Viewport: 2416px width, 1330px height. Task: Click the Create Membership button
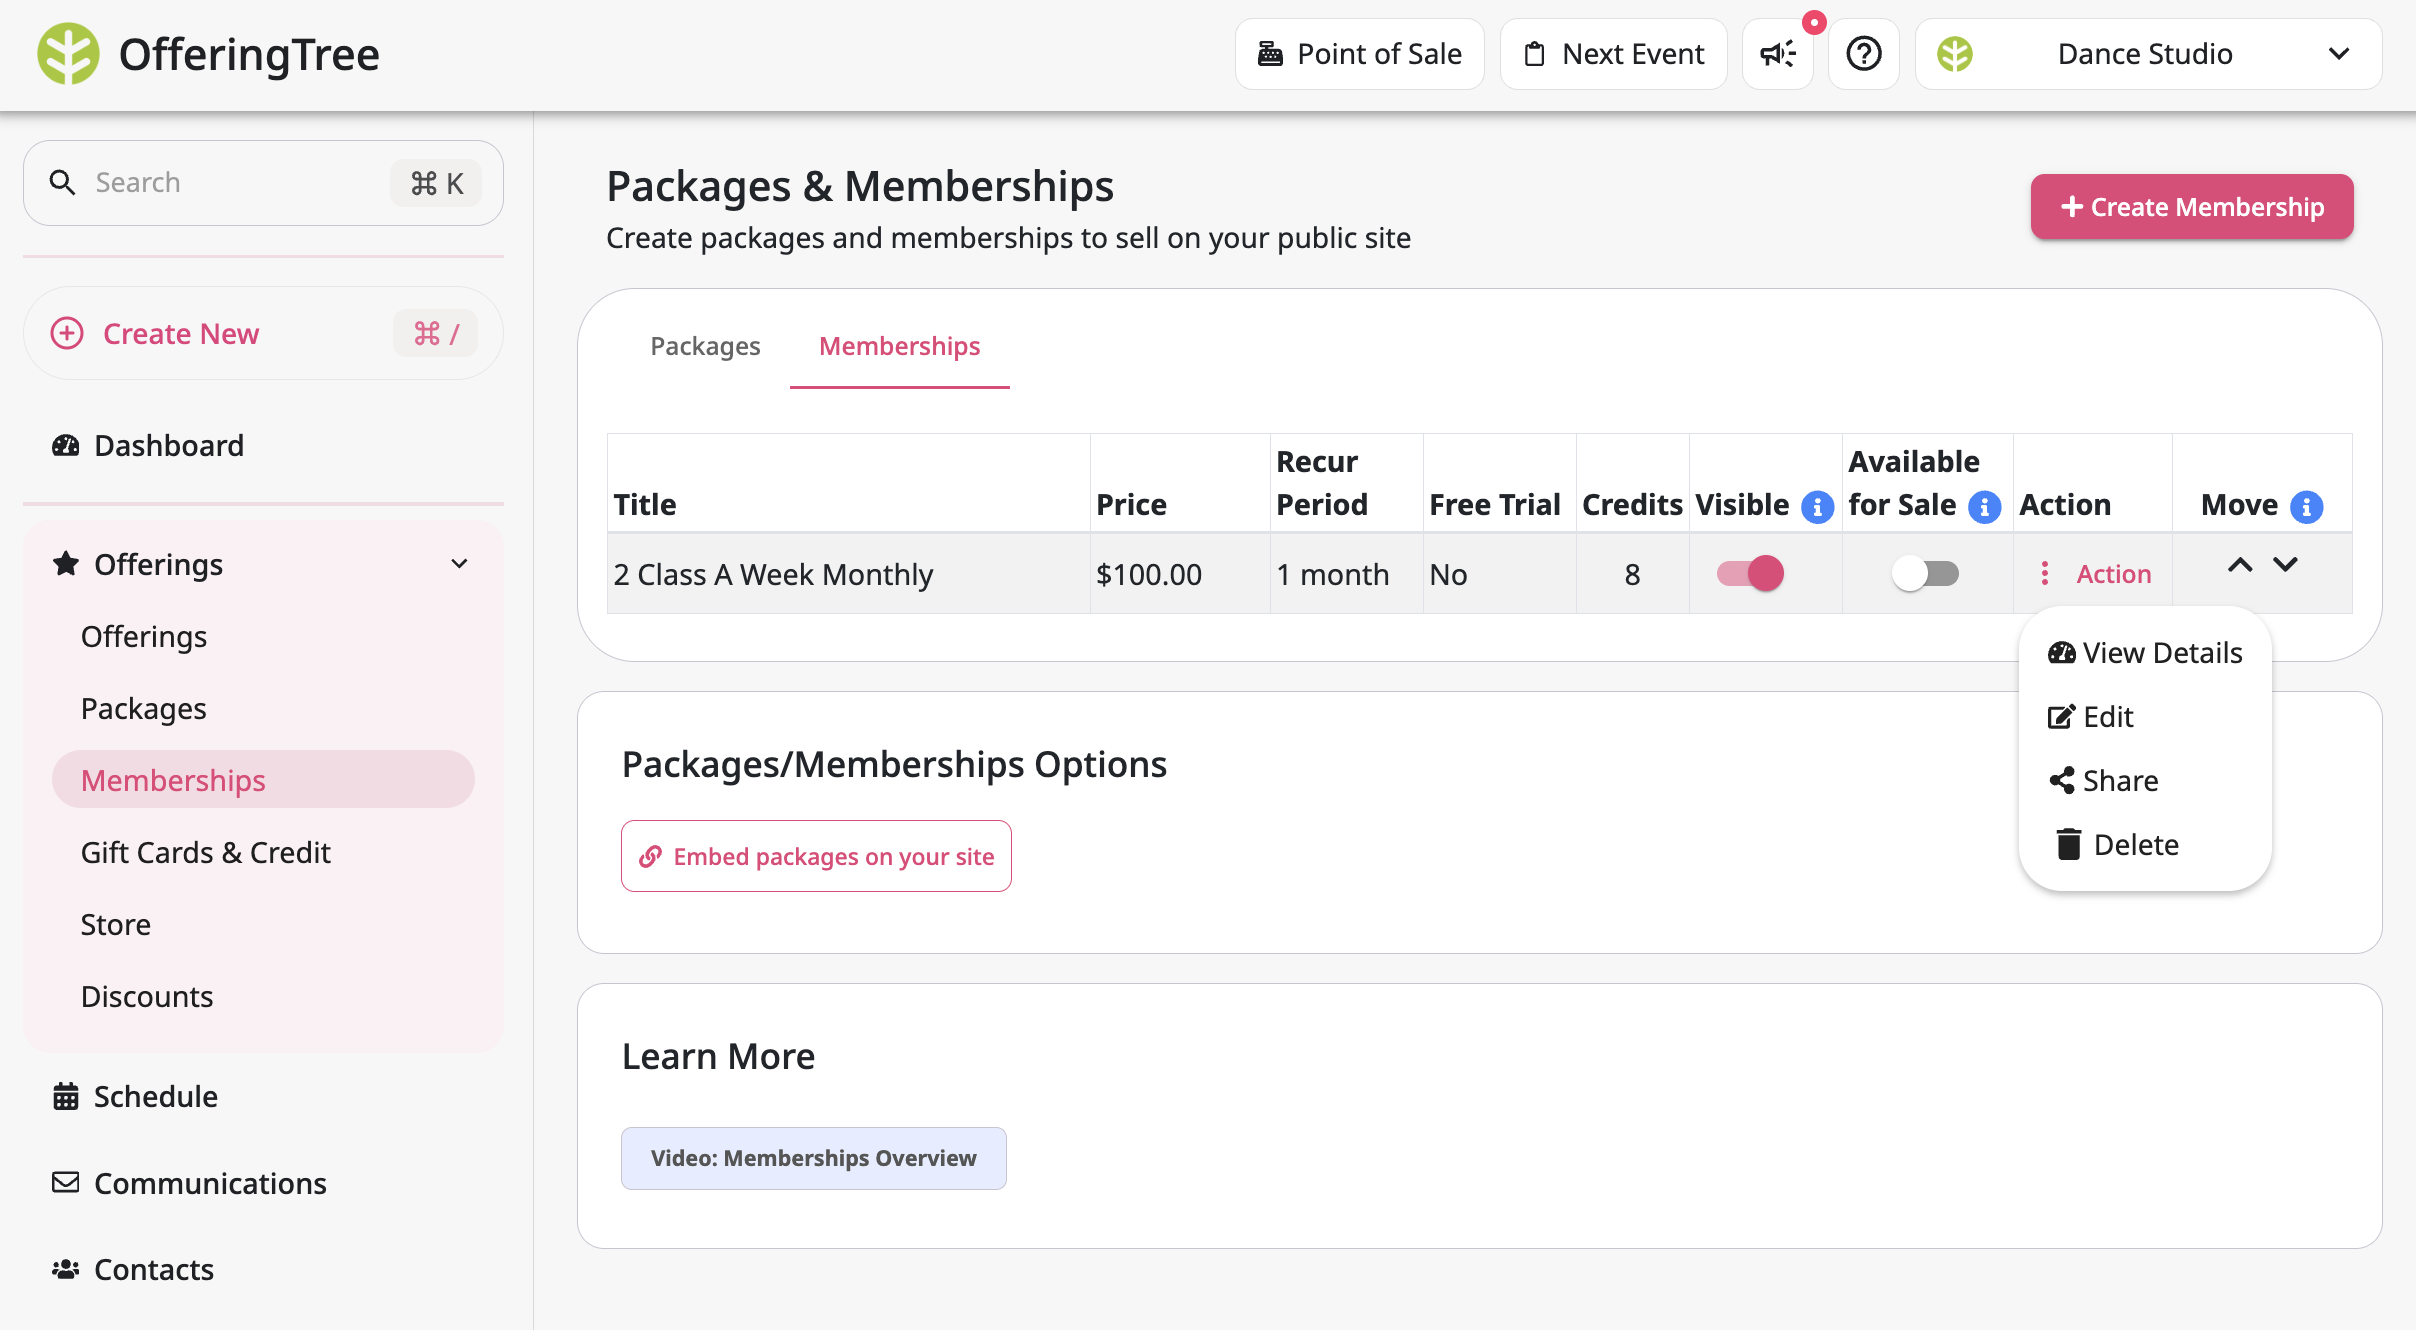click(2192, 207)
